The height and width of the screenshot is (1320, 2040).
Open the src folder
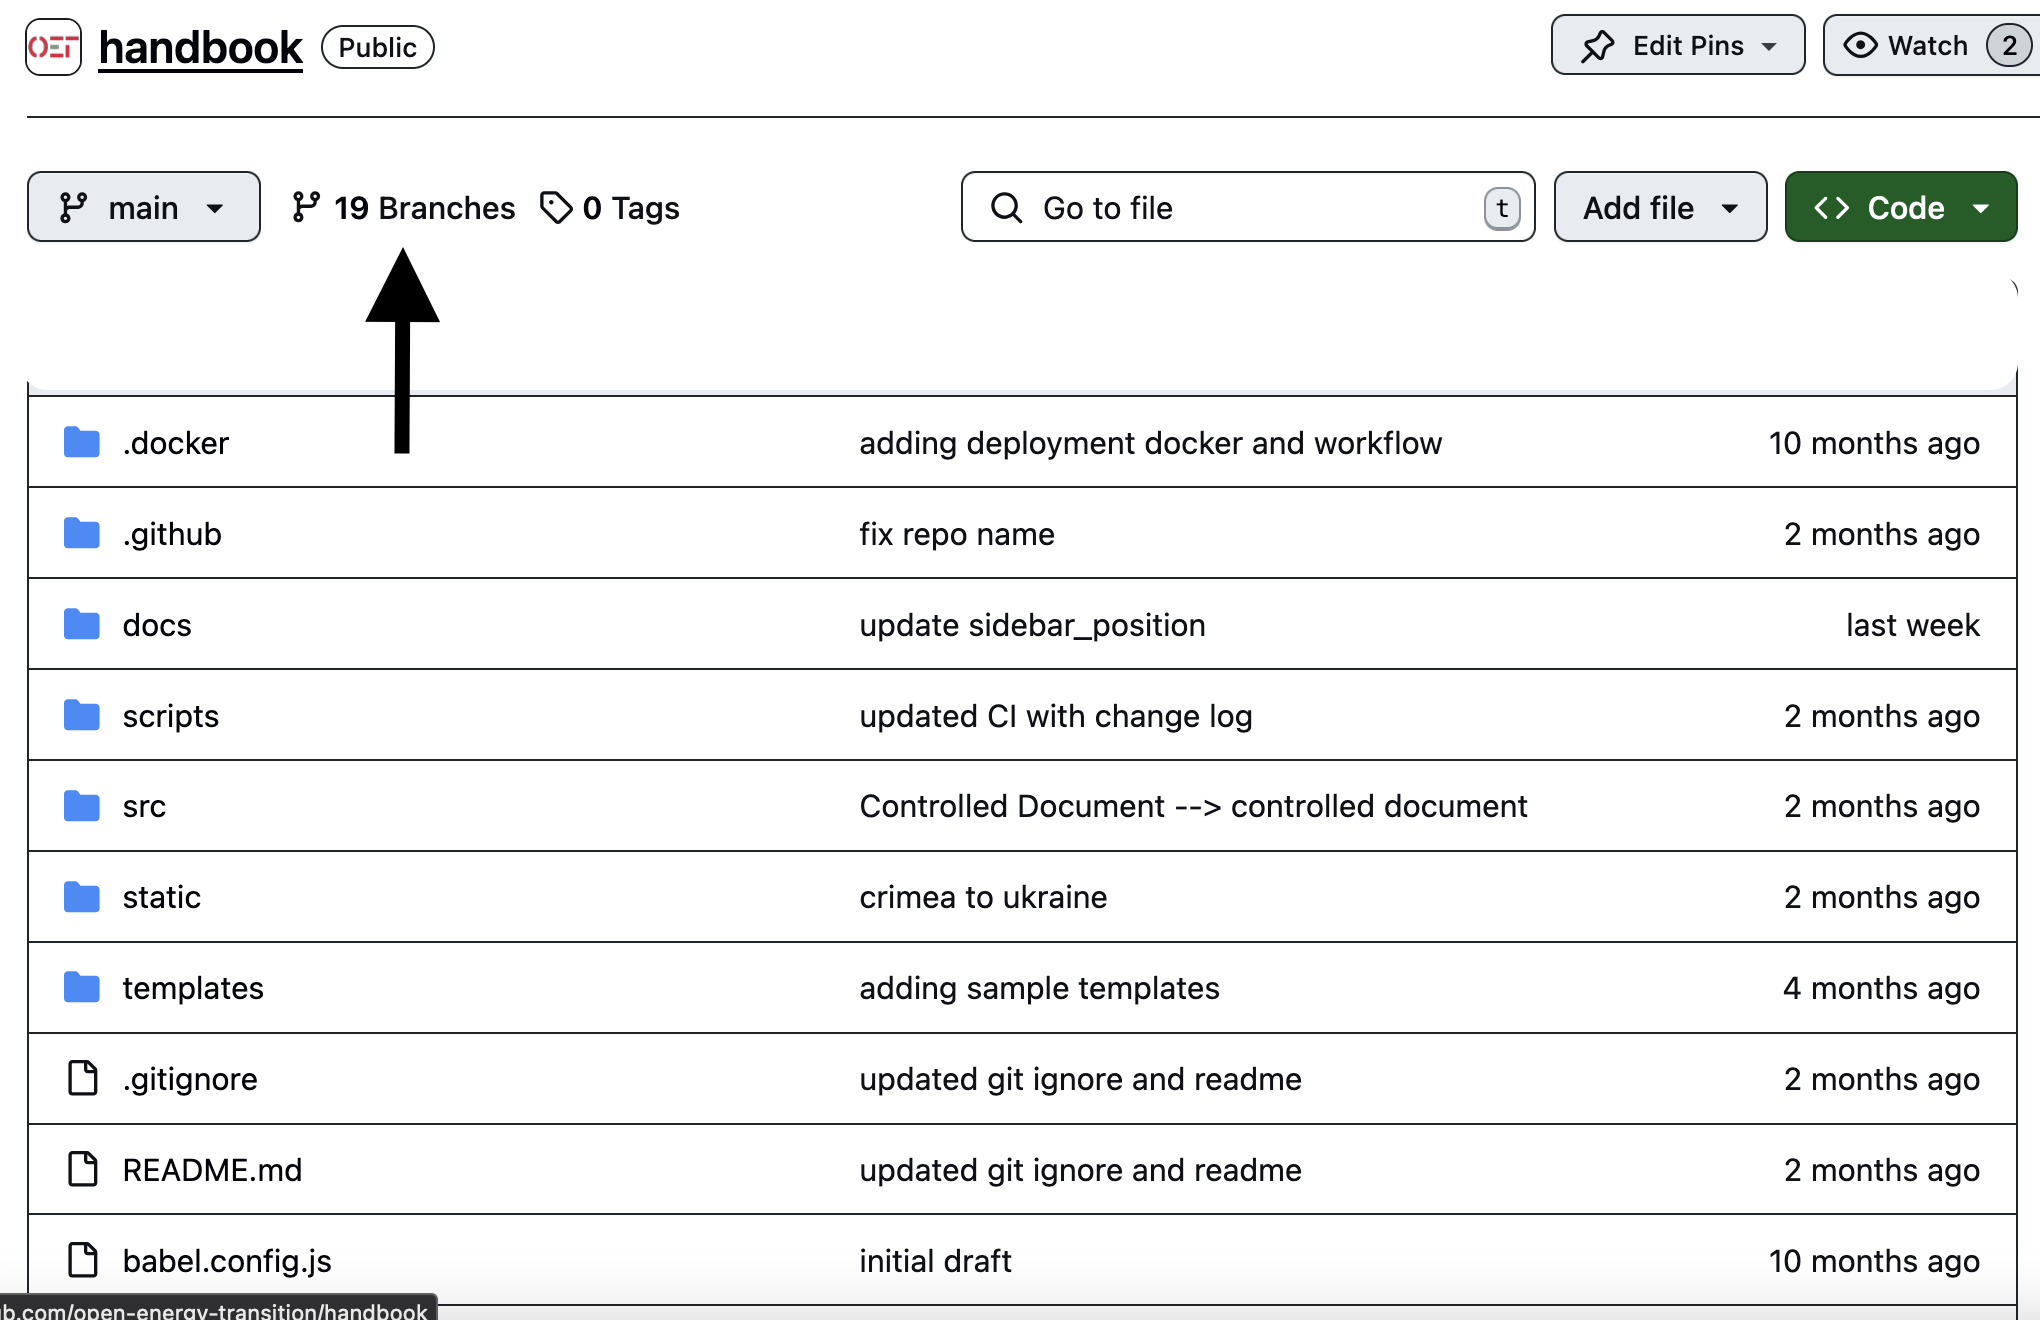click(144, 806)
